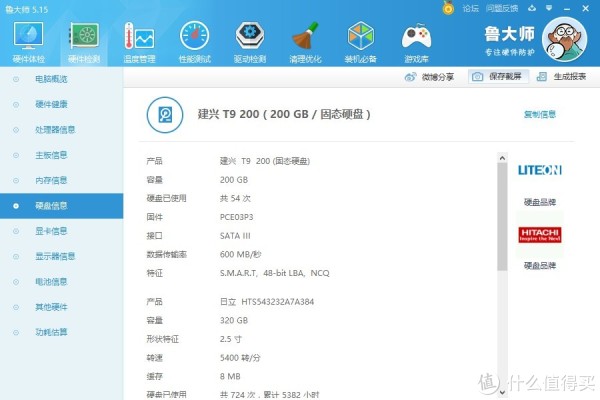Click the firmware value PCE03P3

(236, 217)
